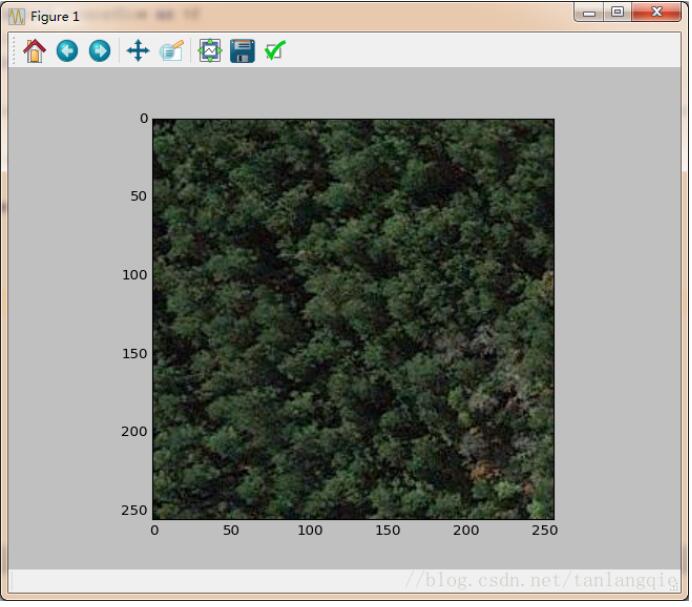Click the x-axis tick label 250
Viewport: 692px width, 607px height.
[544, 530]
